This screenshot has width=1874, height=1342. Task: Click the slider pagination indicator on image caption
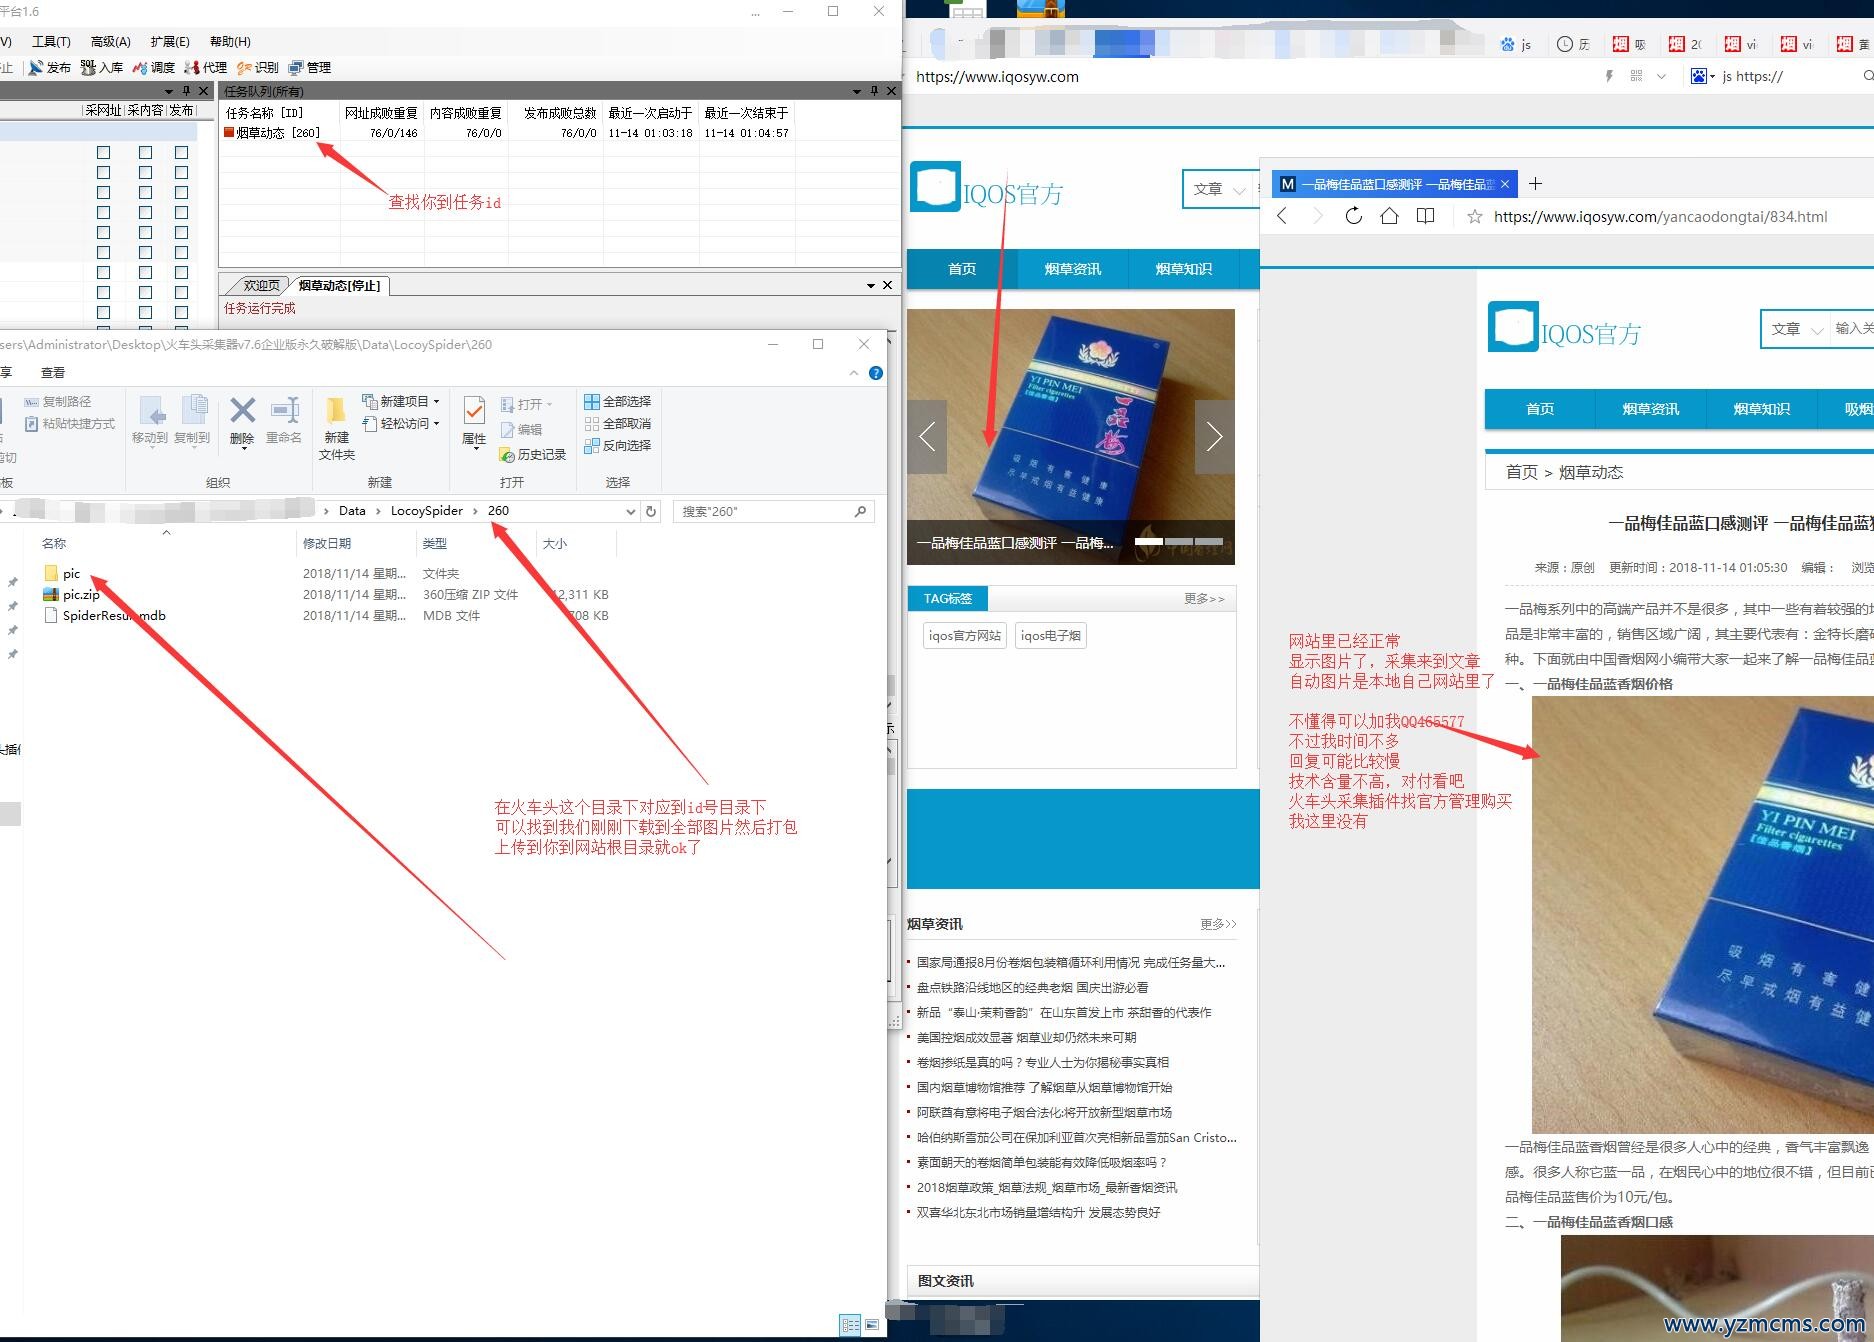[x=1178, y=541]
